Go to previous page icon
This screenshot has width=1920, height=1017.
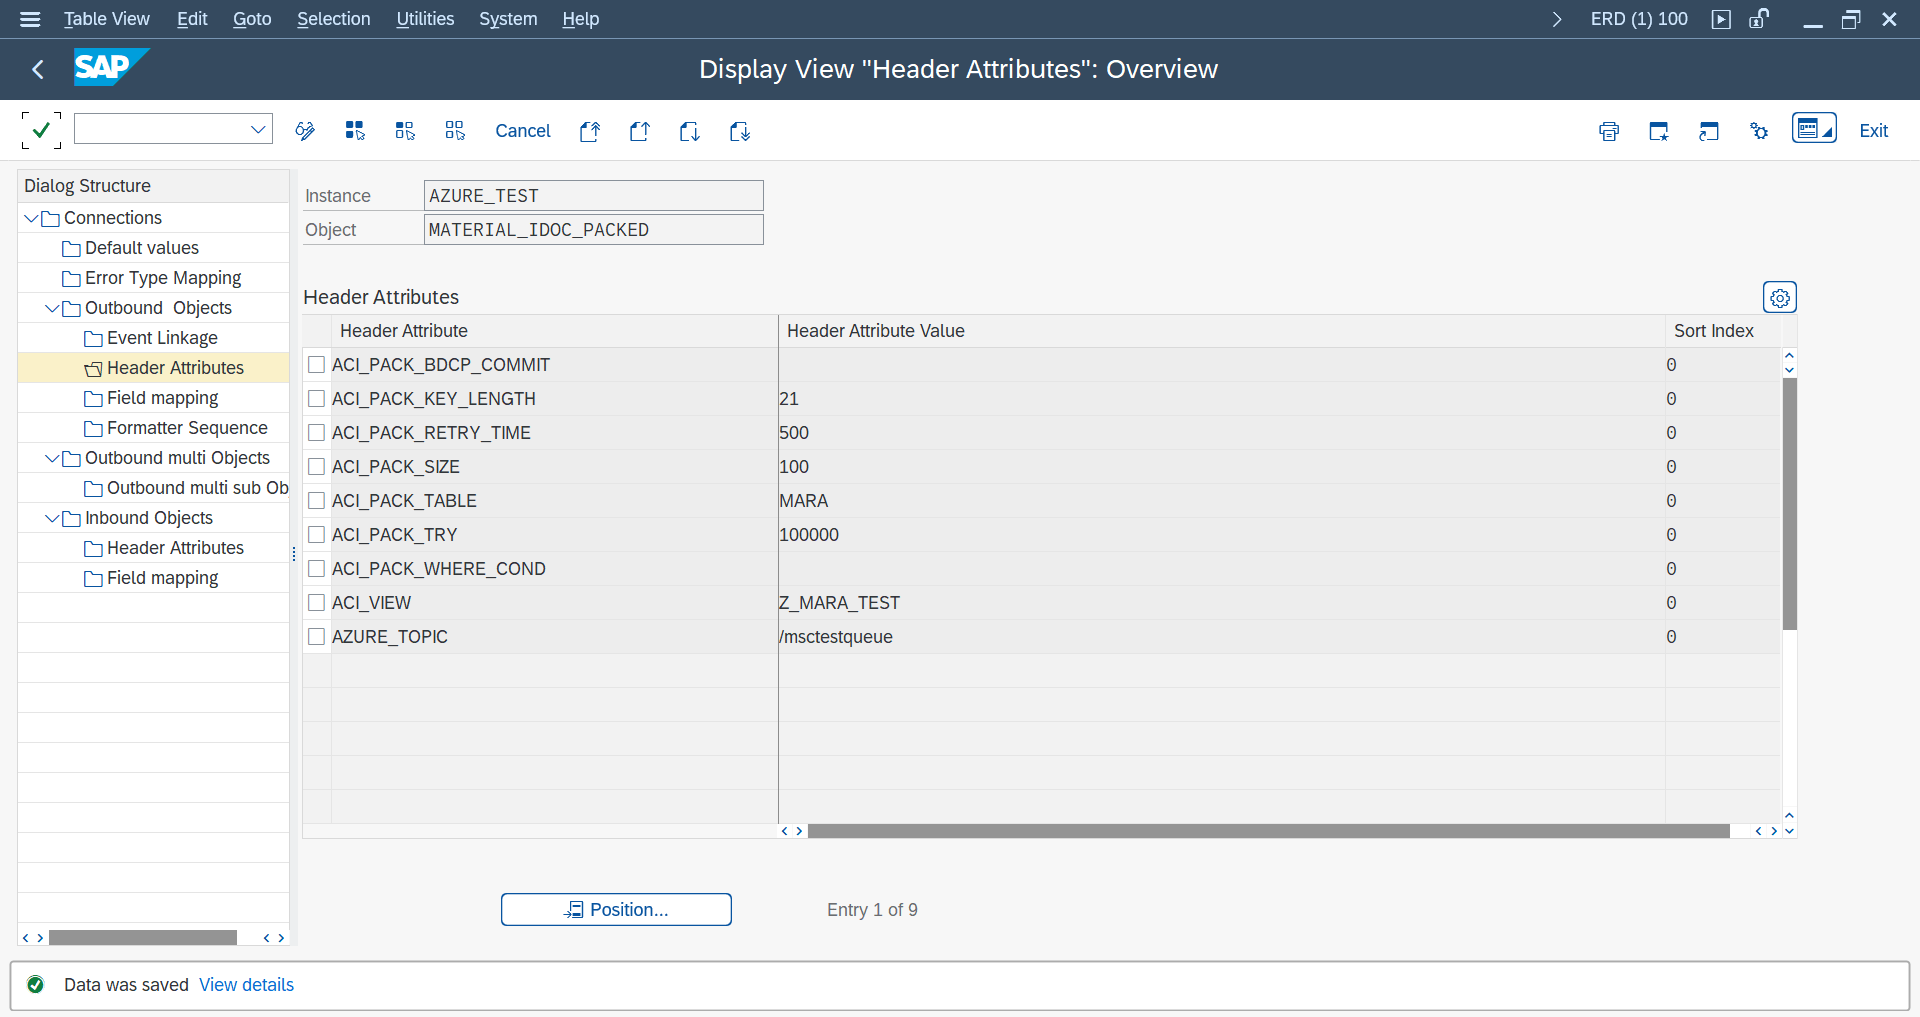pos(640,131)
